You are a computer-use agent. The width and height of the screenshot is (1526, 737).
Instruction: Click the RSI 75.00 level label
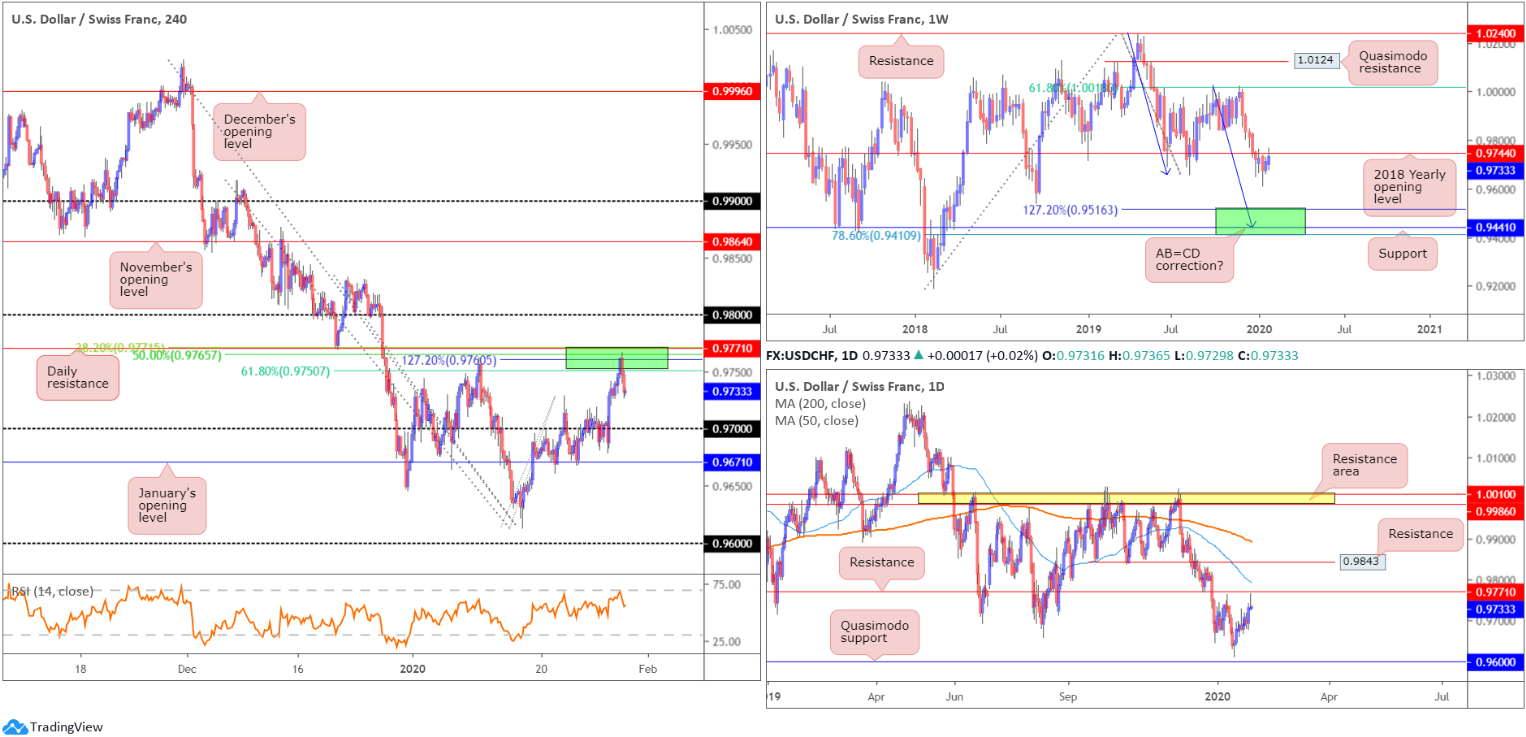[725, 584]
